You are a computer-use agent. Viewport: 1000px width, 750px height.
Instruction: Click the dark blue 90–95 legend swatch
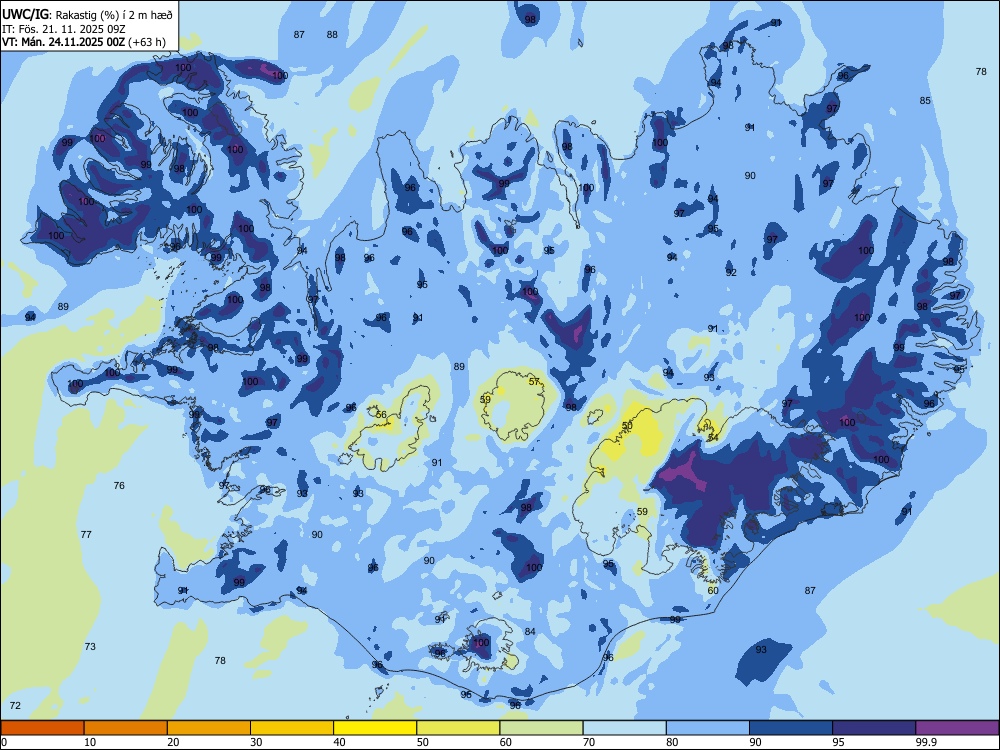pyautogui.click(x=791, y=728)
